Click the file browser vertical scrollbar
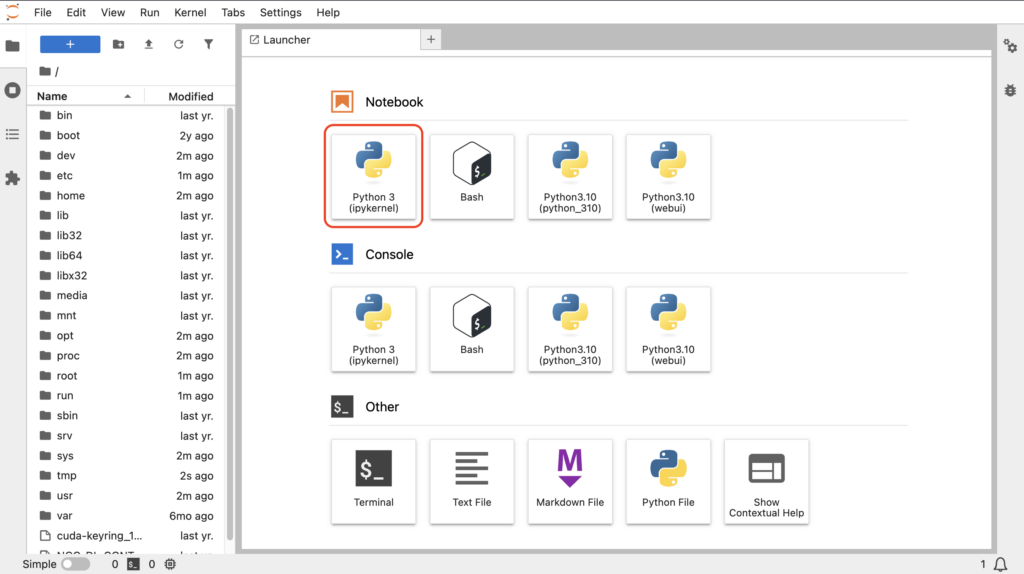Image resolution: width=1024 pixels, height=574 pixels. (x=230, y=323)
